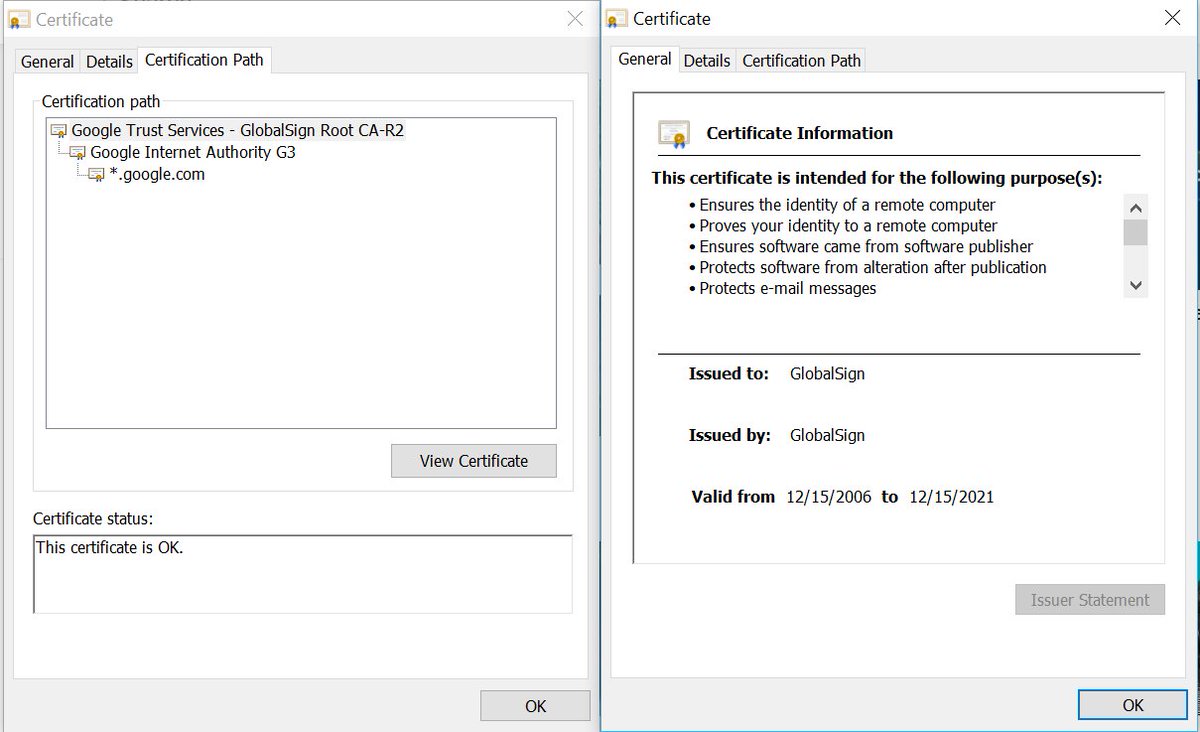Confirm with OK in left Certificate window
Screen dimensions: 1200x732
[535, 706]
